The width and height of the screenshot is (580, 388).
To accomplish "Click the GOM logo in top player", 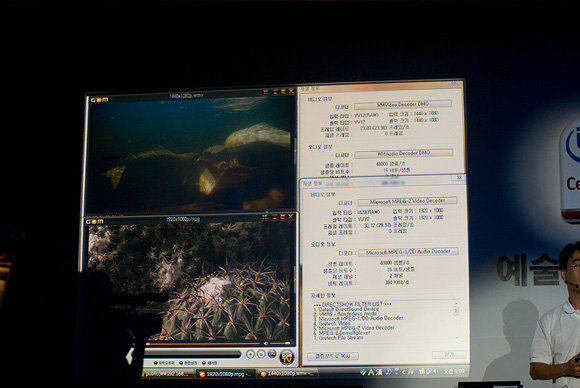I will click(100, 100).
